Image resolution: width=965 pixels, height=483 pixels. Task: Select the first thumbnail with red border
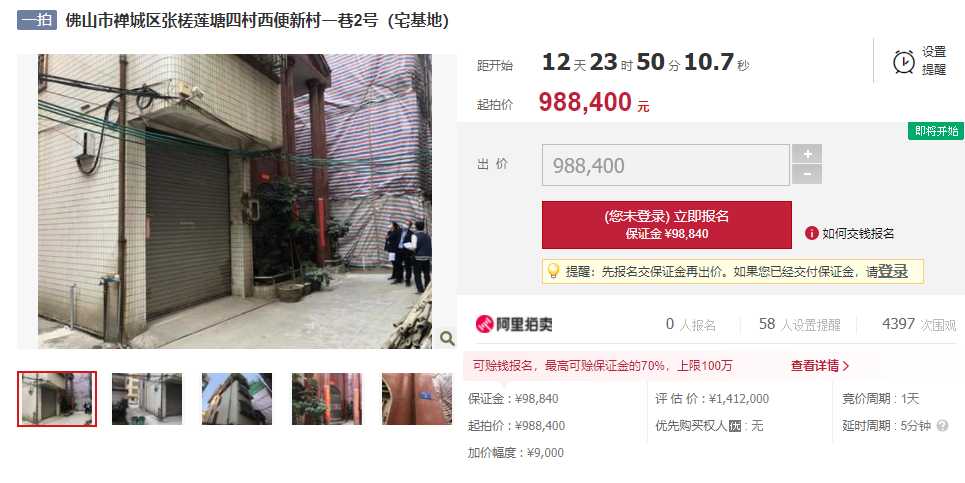(x=57, y=399)
